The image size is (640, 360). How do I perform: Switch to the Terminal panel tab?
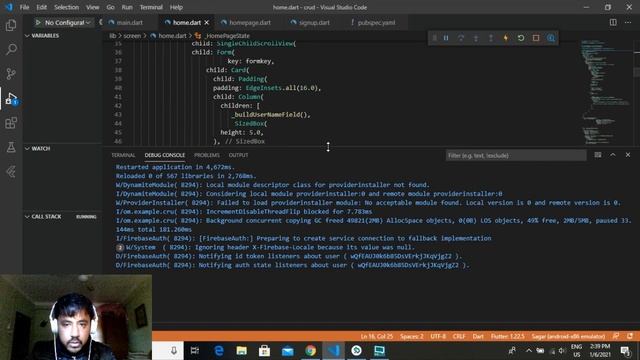coord(123,155)
